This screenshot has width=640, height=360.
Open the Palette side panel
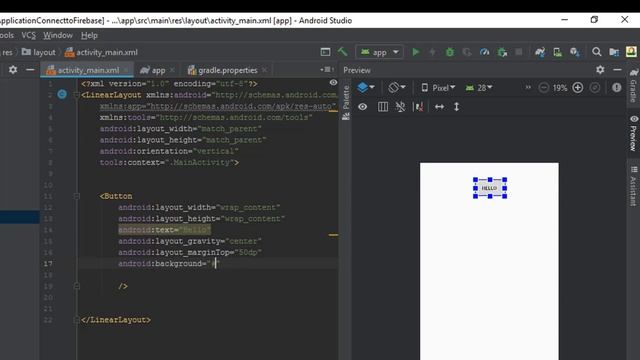pyautogui.click(x=346, y=103)
